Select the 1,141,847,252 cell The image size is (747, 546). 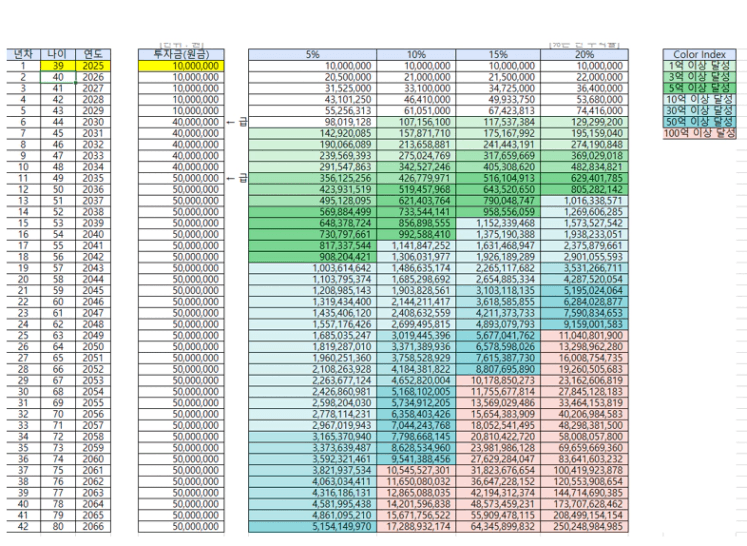[x=416, y=245]
